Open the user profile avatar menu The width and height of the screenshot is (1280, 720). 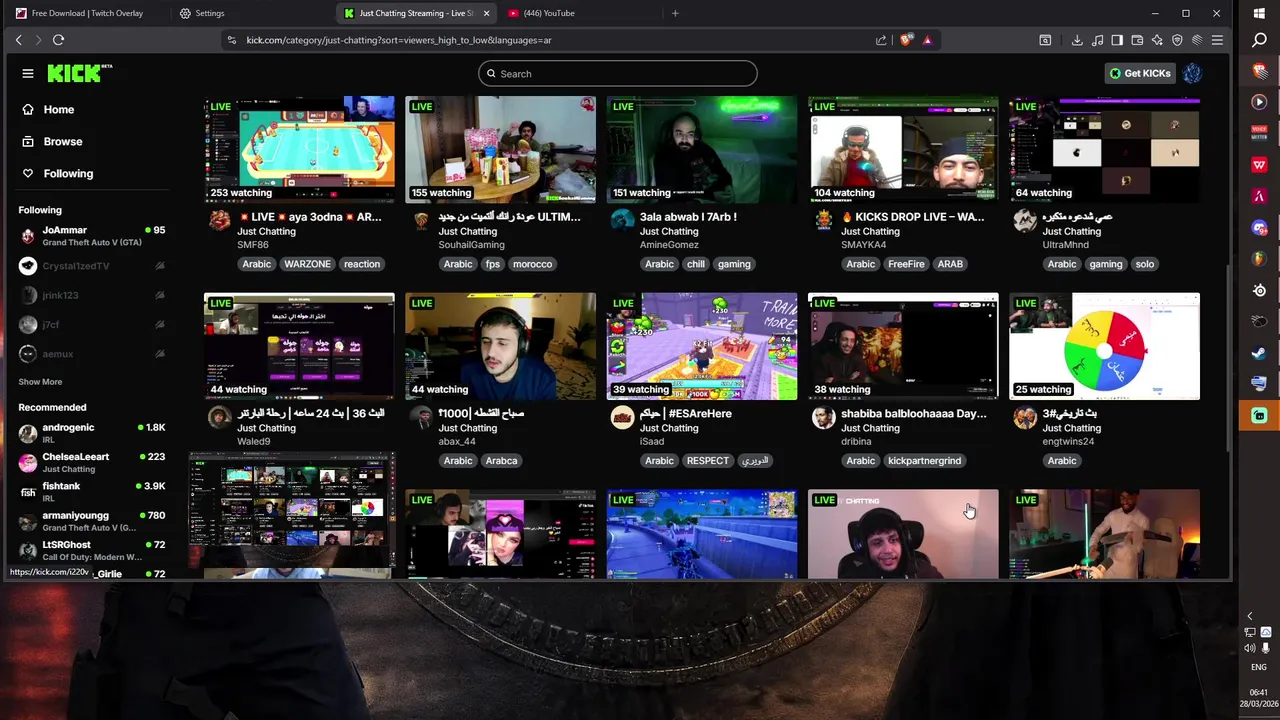[x=1192, y=73]
